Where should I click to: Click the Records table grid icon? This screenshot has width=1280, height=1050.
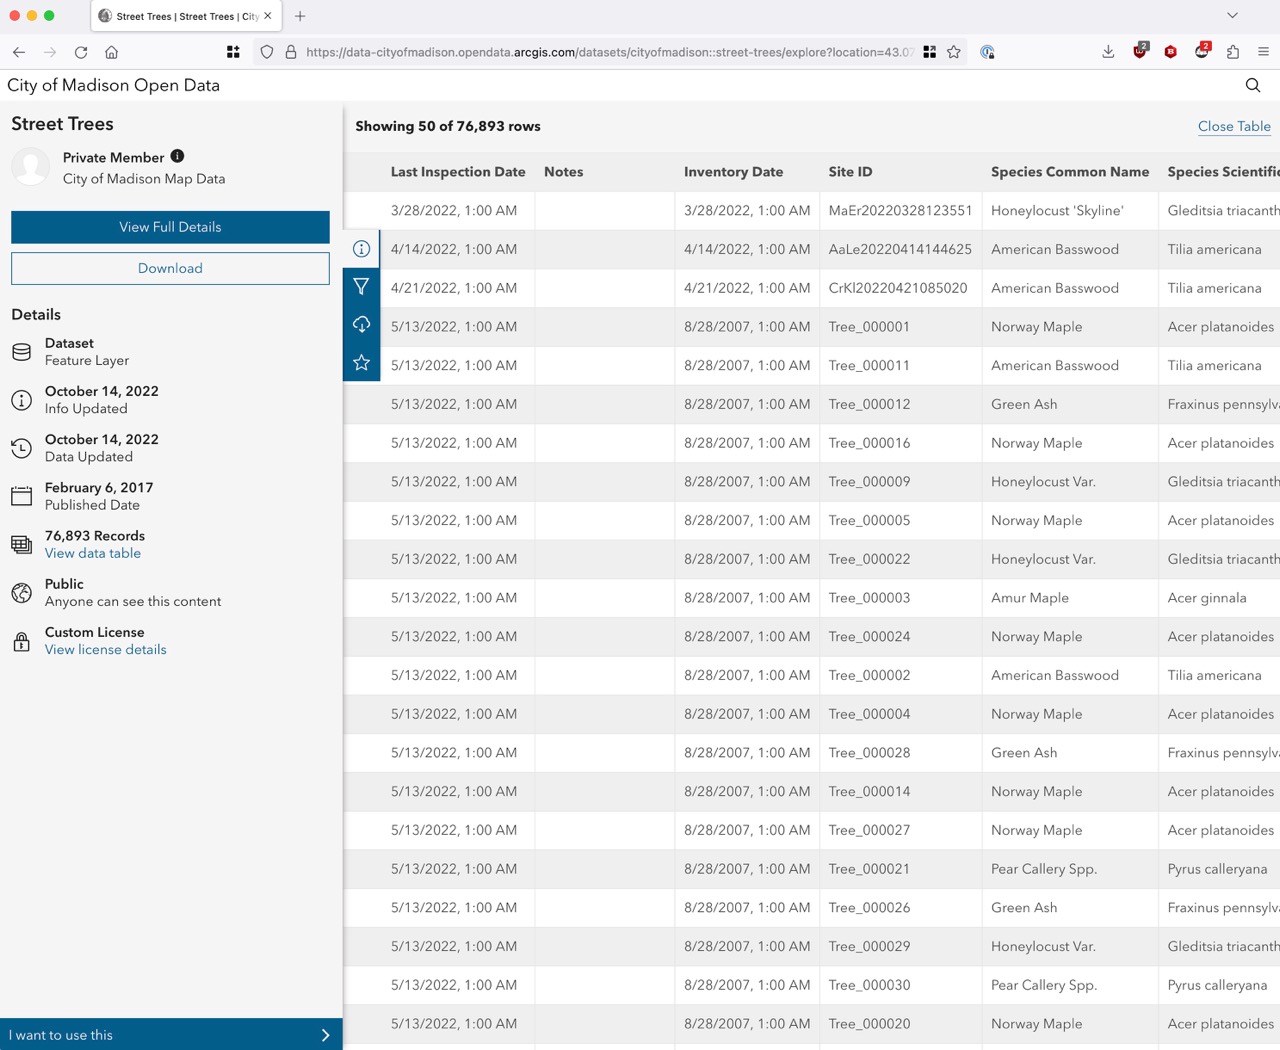click(x=22, y=544)
